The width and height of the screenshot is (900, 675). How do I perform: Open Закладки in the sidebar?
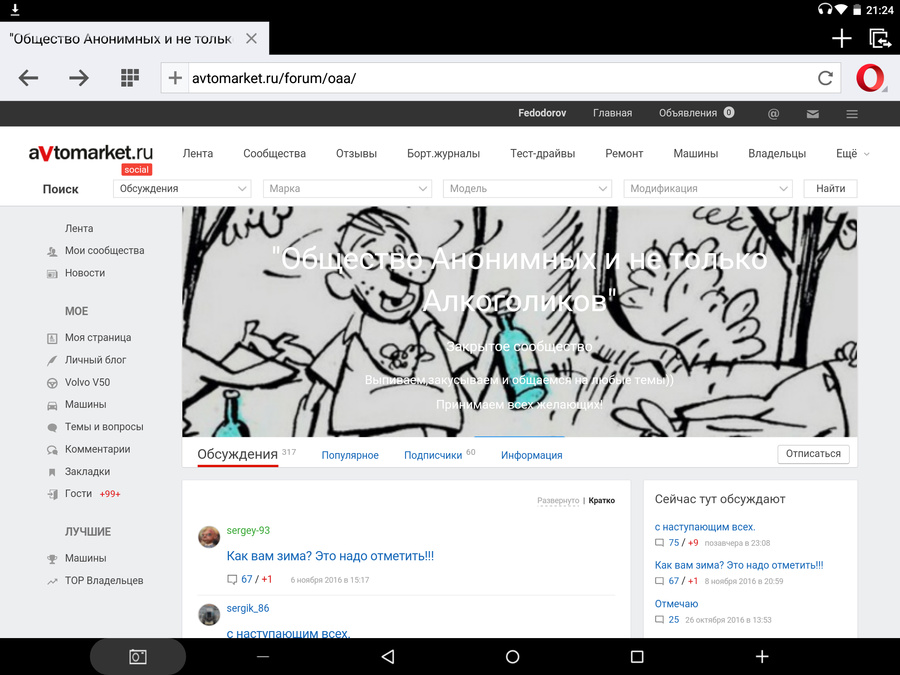tap(87, 472)
